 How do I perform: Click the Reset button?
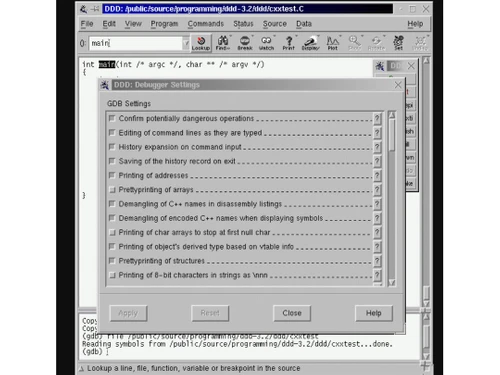[x=210, y=313]
